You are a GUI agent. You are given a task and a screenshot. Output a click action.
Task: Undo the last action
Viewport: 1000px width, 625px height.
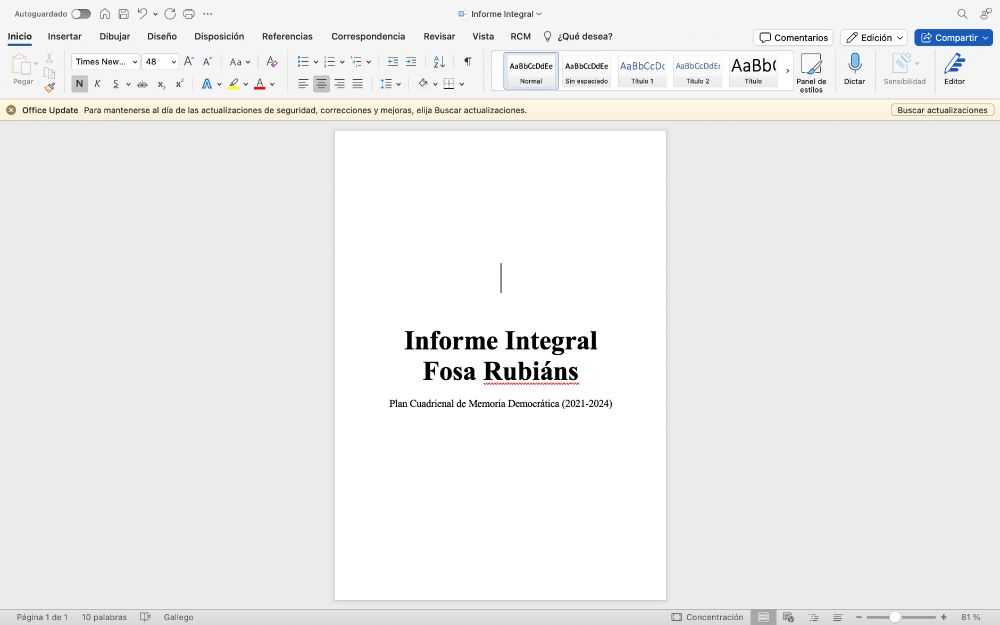(x=142, y=13)
